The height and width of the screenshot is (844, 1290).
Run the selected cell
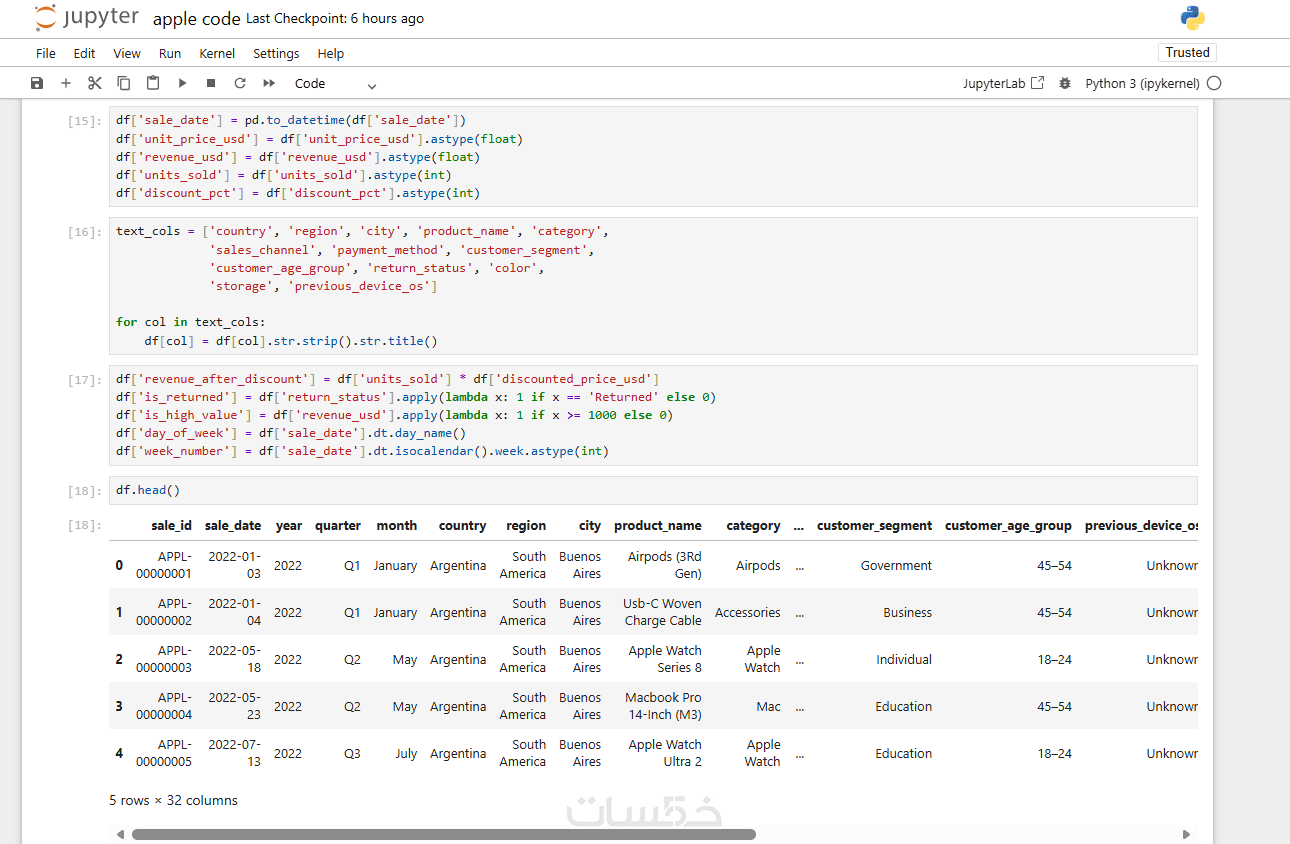point(182,84)
